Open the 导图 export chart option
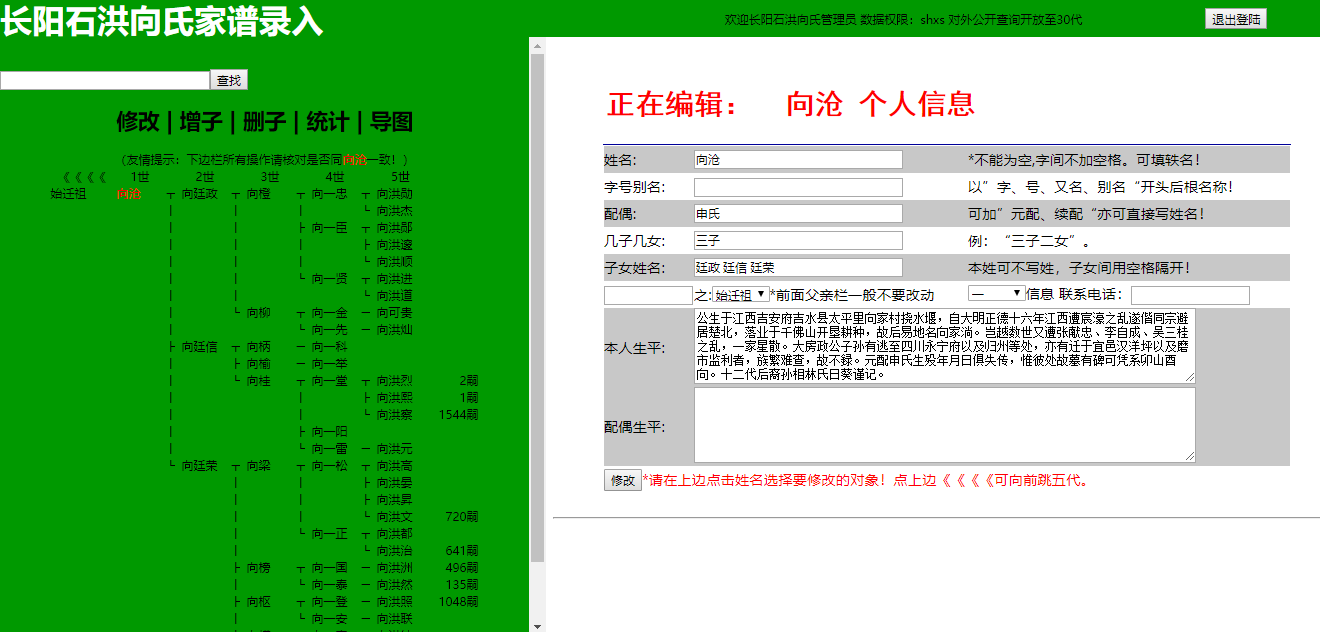This screenshot has width=1320, height=632. pos(391,122)
